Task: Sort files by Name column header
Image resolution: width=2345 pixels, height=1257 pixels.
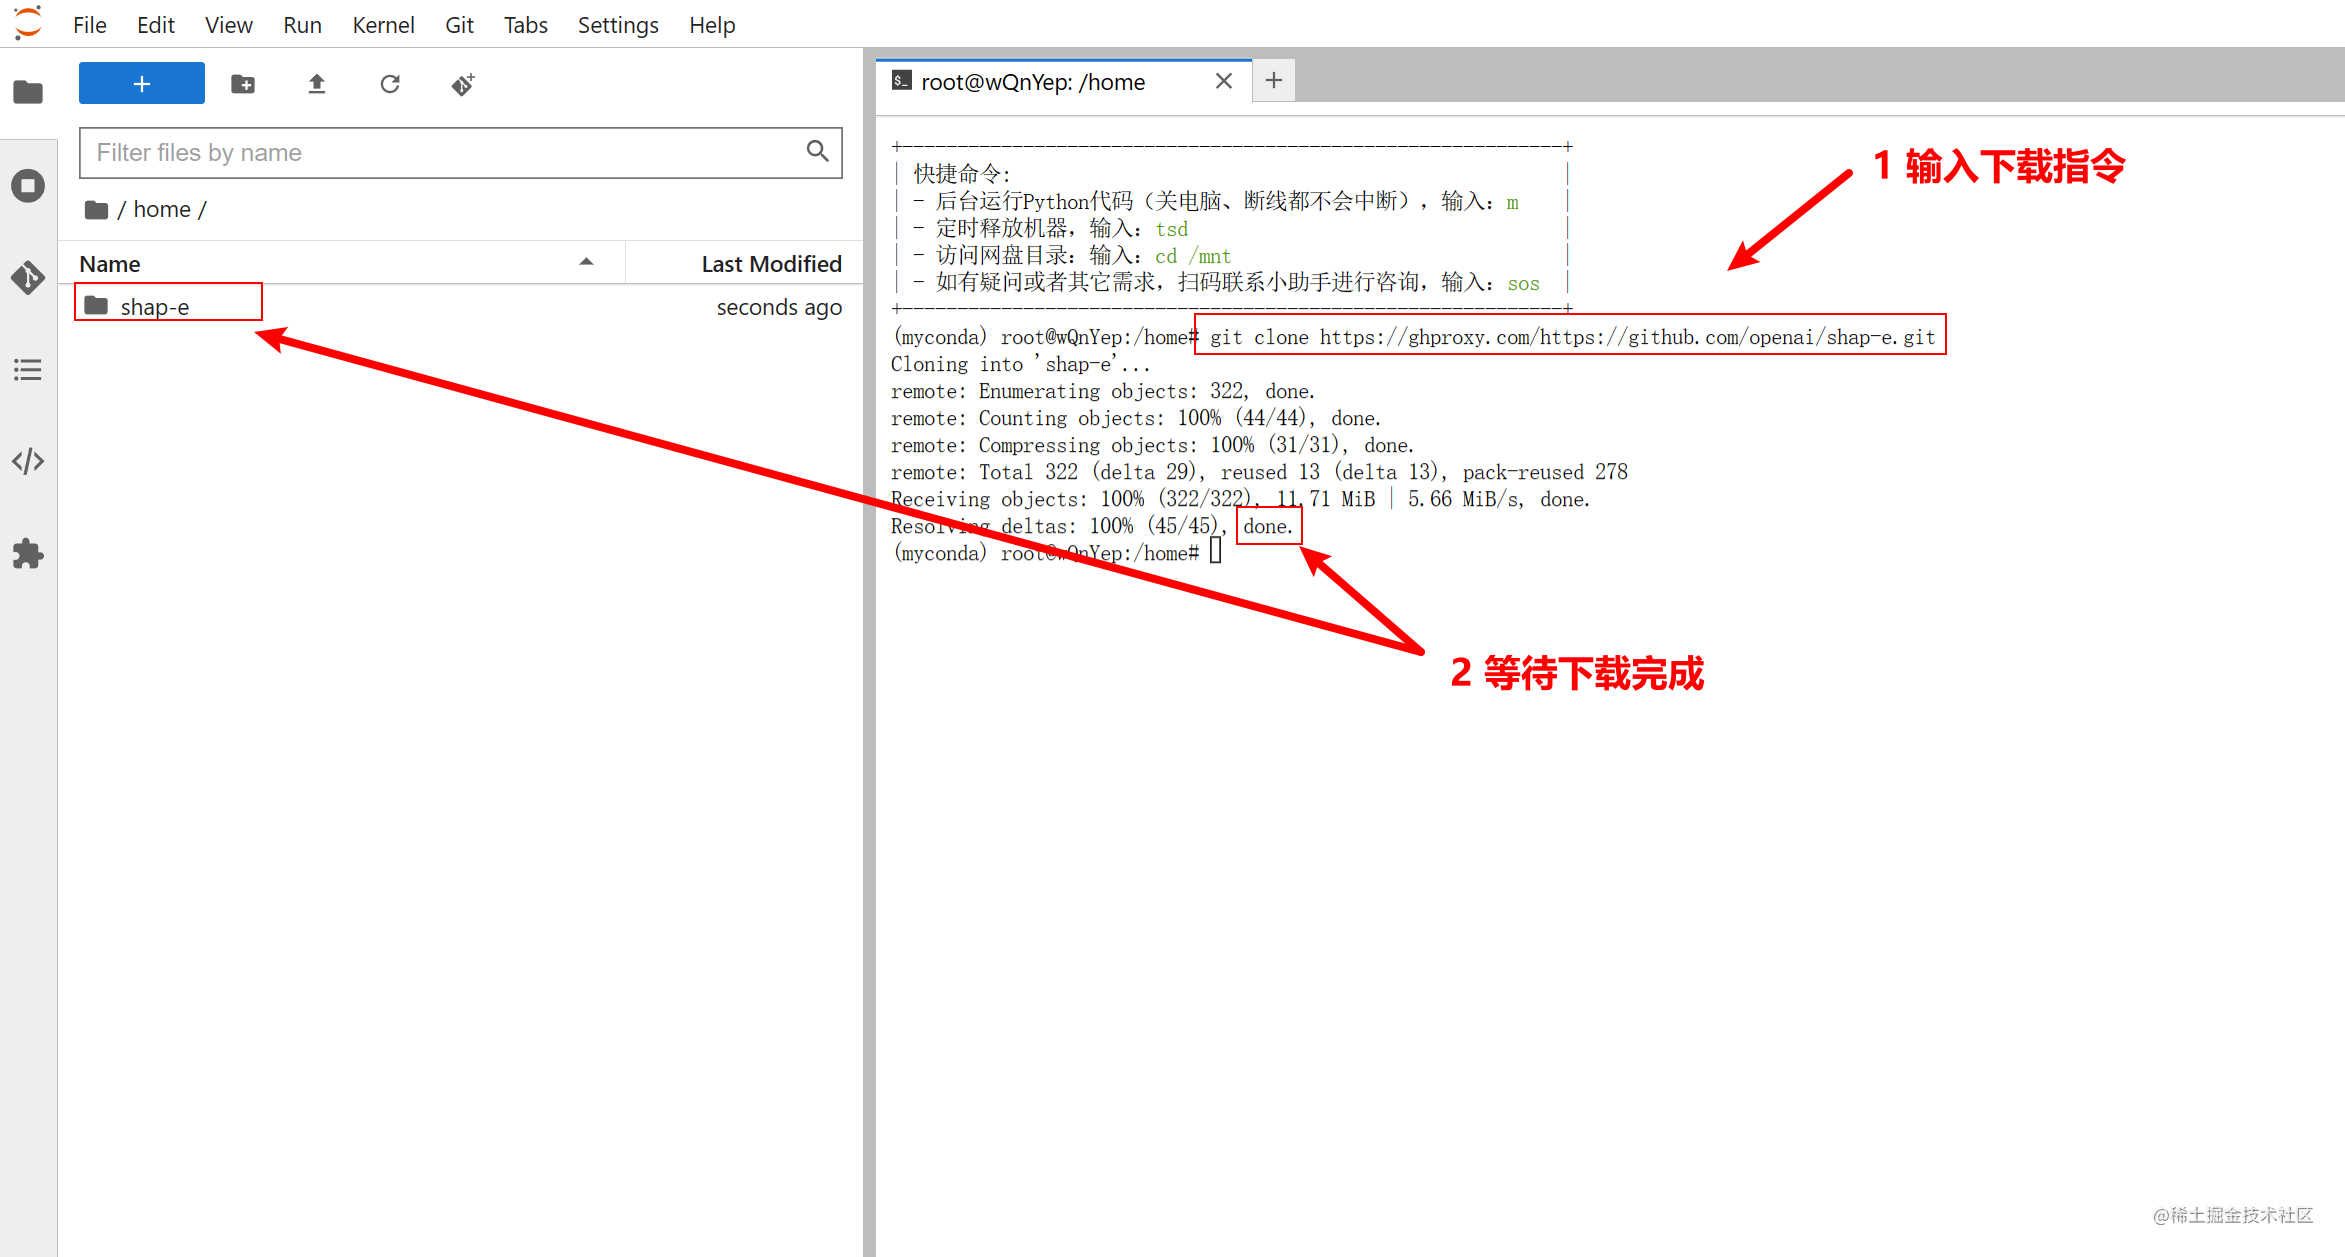Action: click(x=342, y=263)
